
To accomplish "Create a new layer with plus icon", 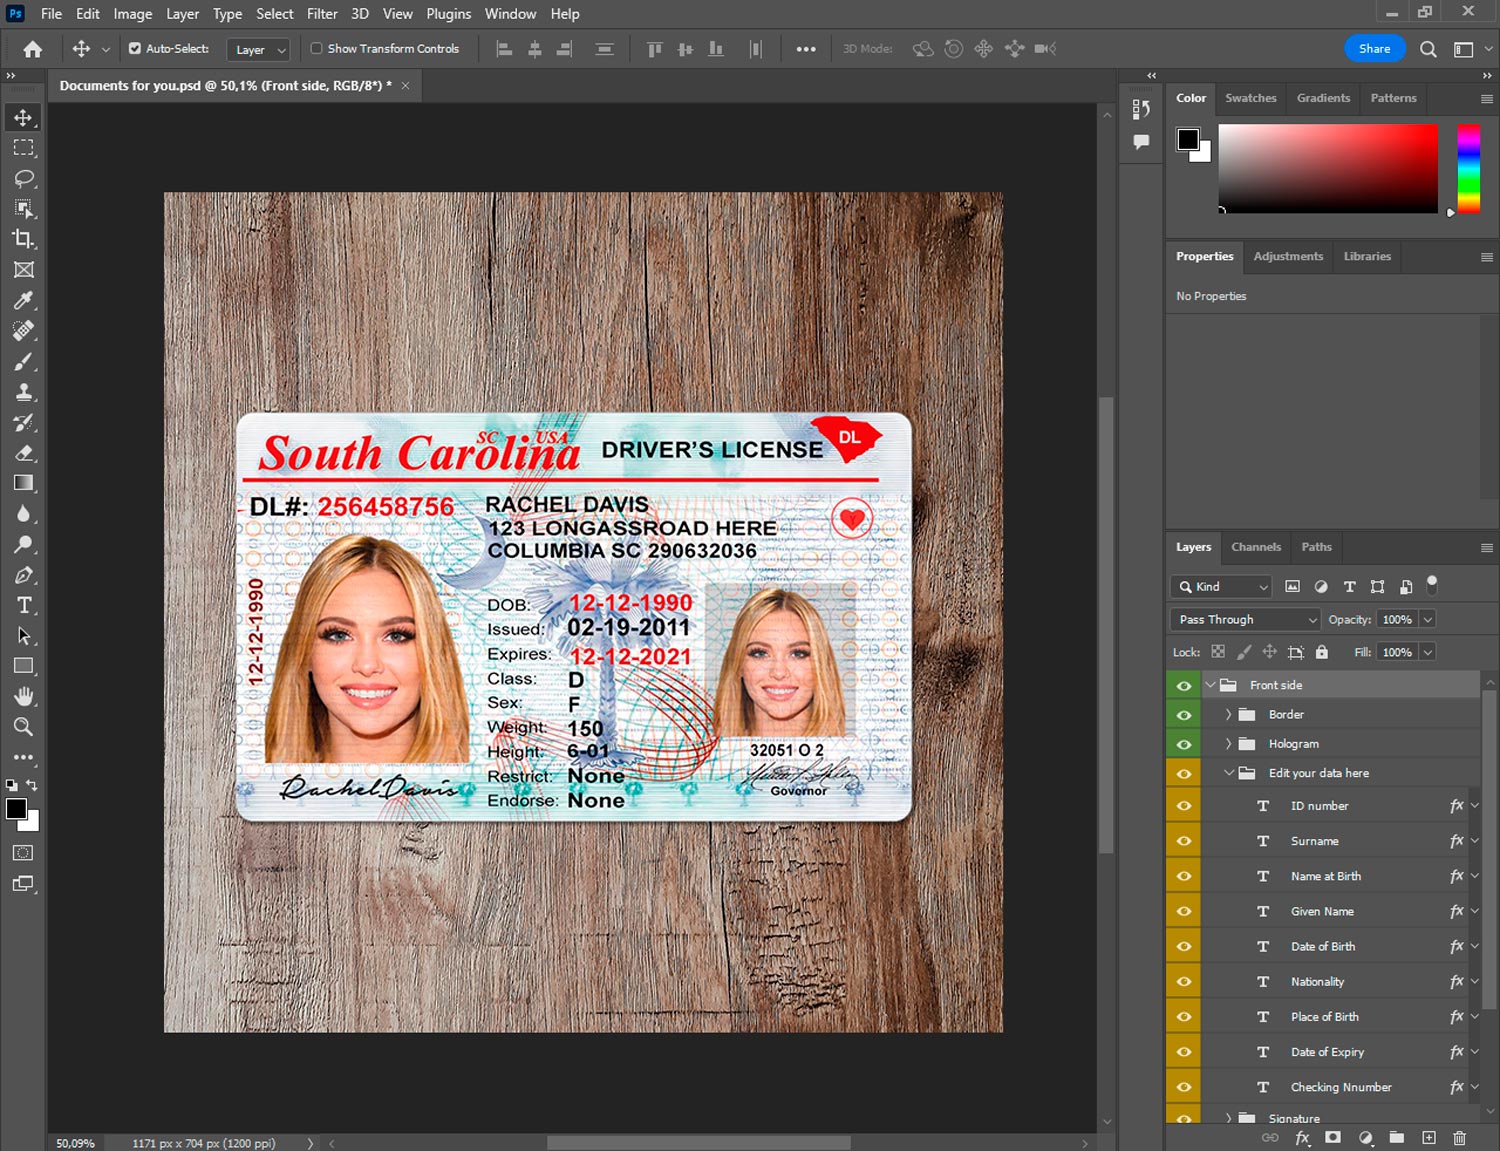I will pos(1429,1138).
